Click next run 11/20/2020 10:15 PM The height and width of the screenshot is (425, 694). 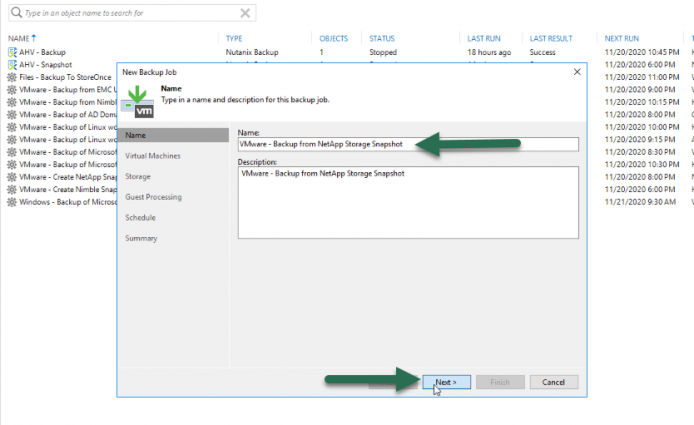click(x=642, y=102)
